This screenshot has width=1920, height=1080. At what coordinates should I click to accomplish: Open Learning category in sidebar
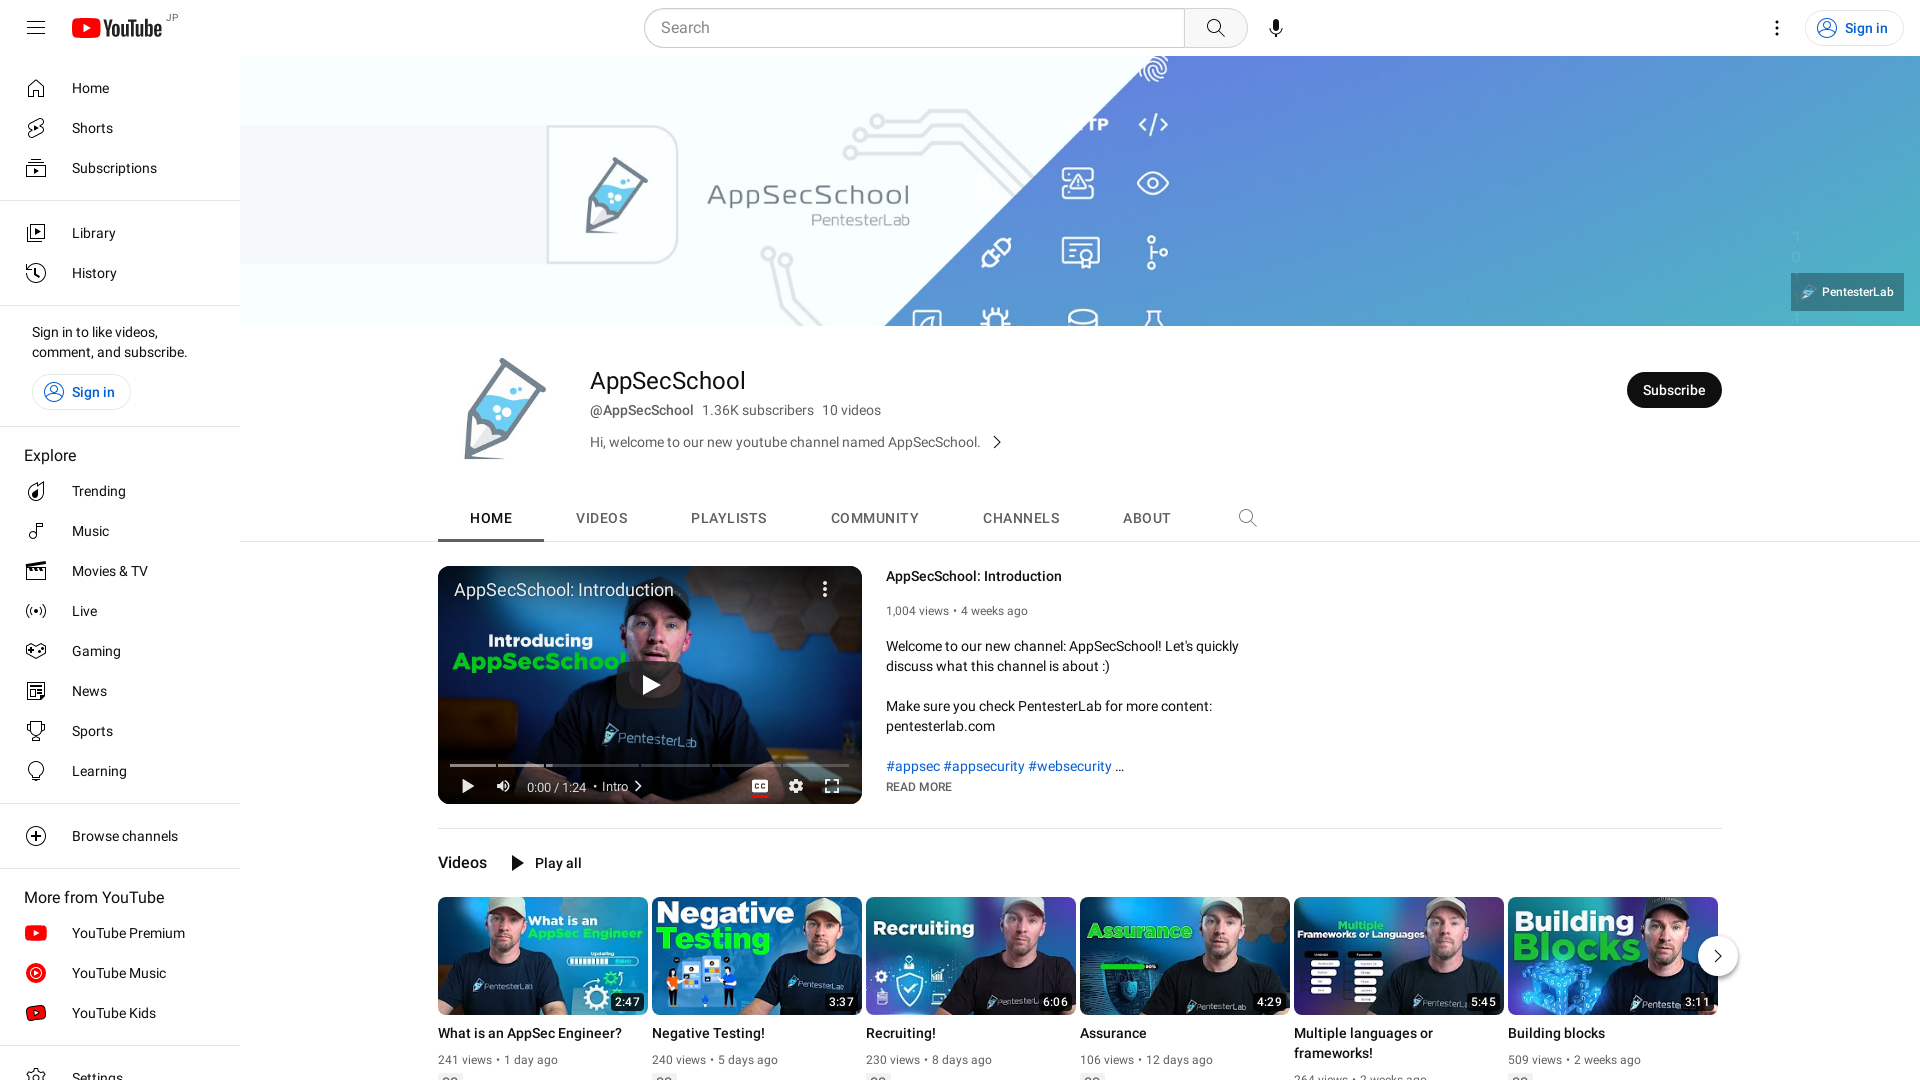coord(120,771)
